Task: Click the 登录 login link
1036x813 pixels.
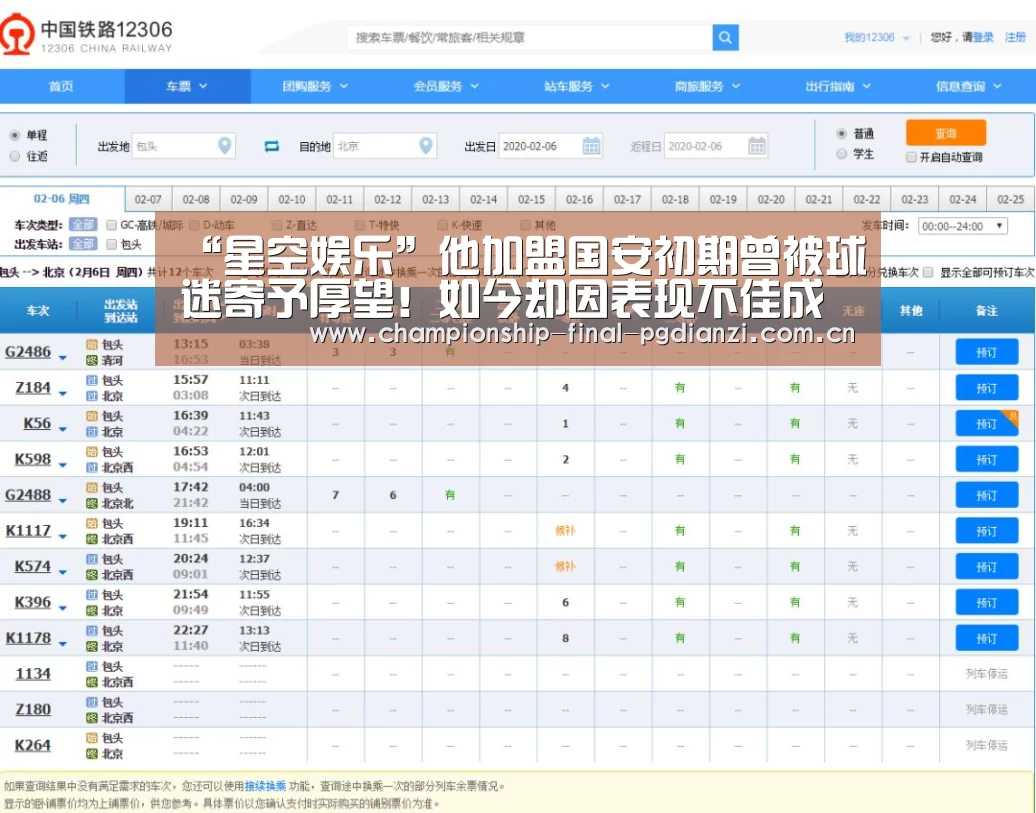Action: (983, 38)
